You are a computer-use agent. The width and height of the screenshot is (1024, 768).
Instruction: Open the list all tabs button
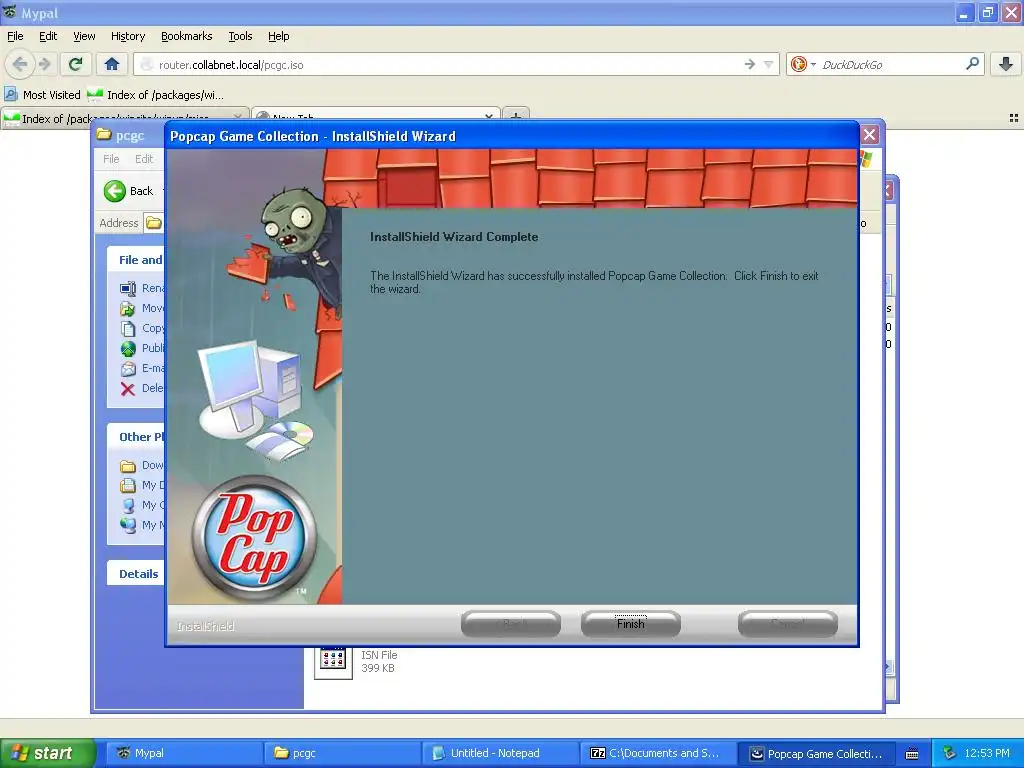click(x=1014, y=118)
